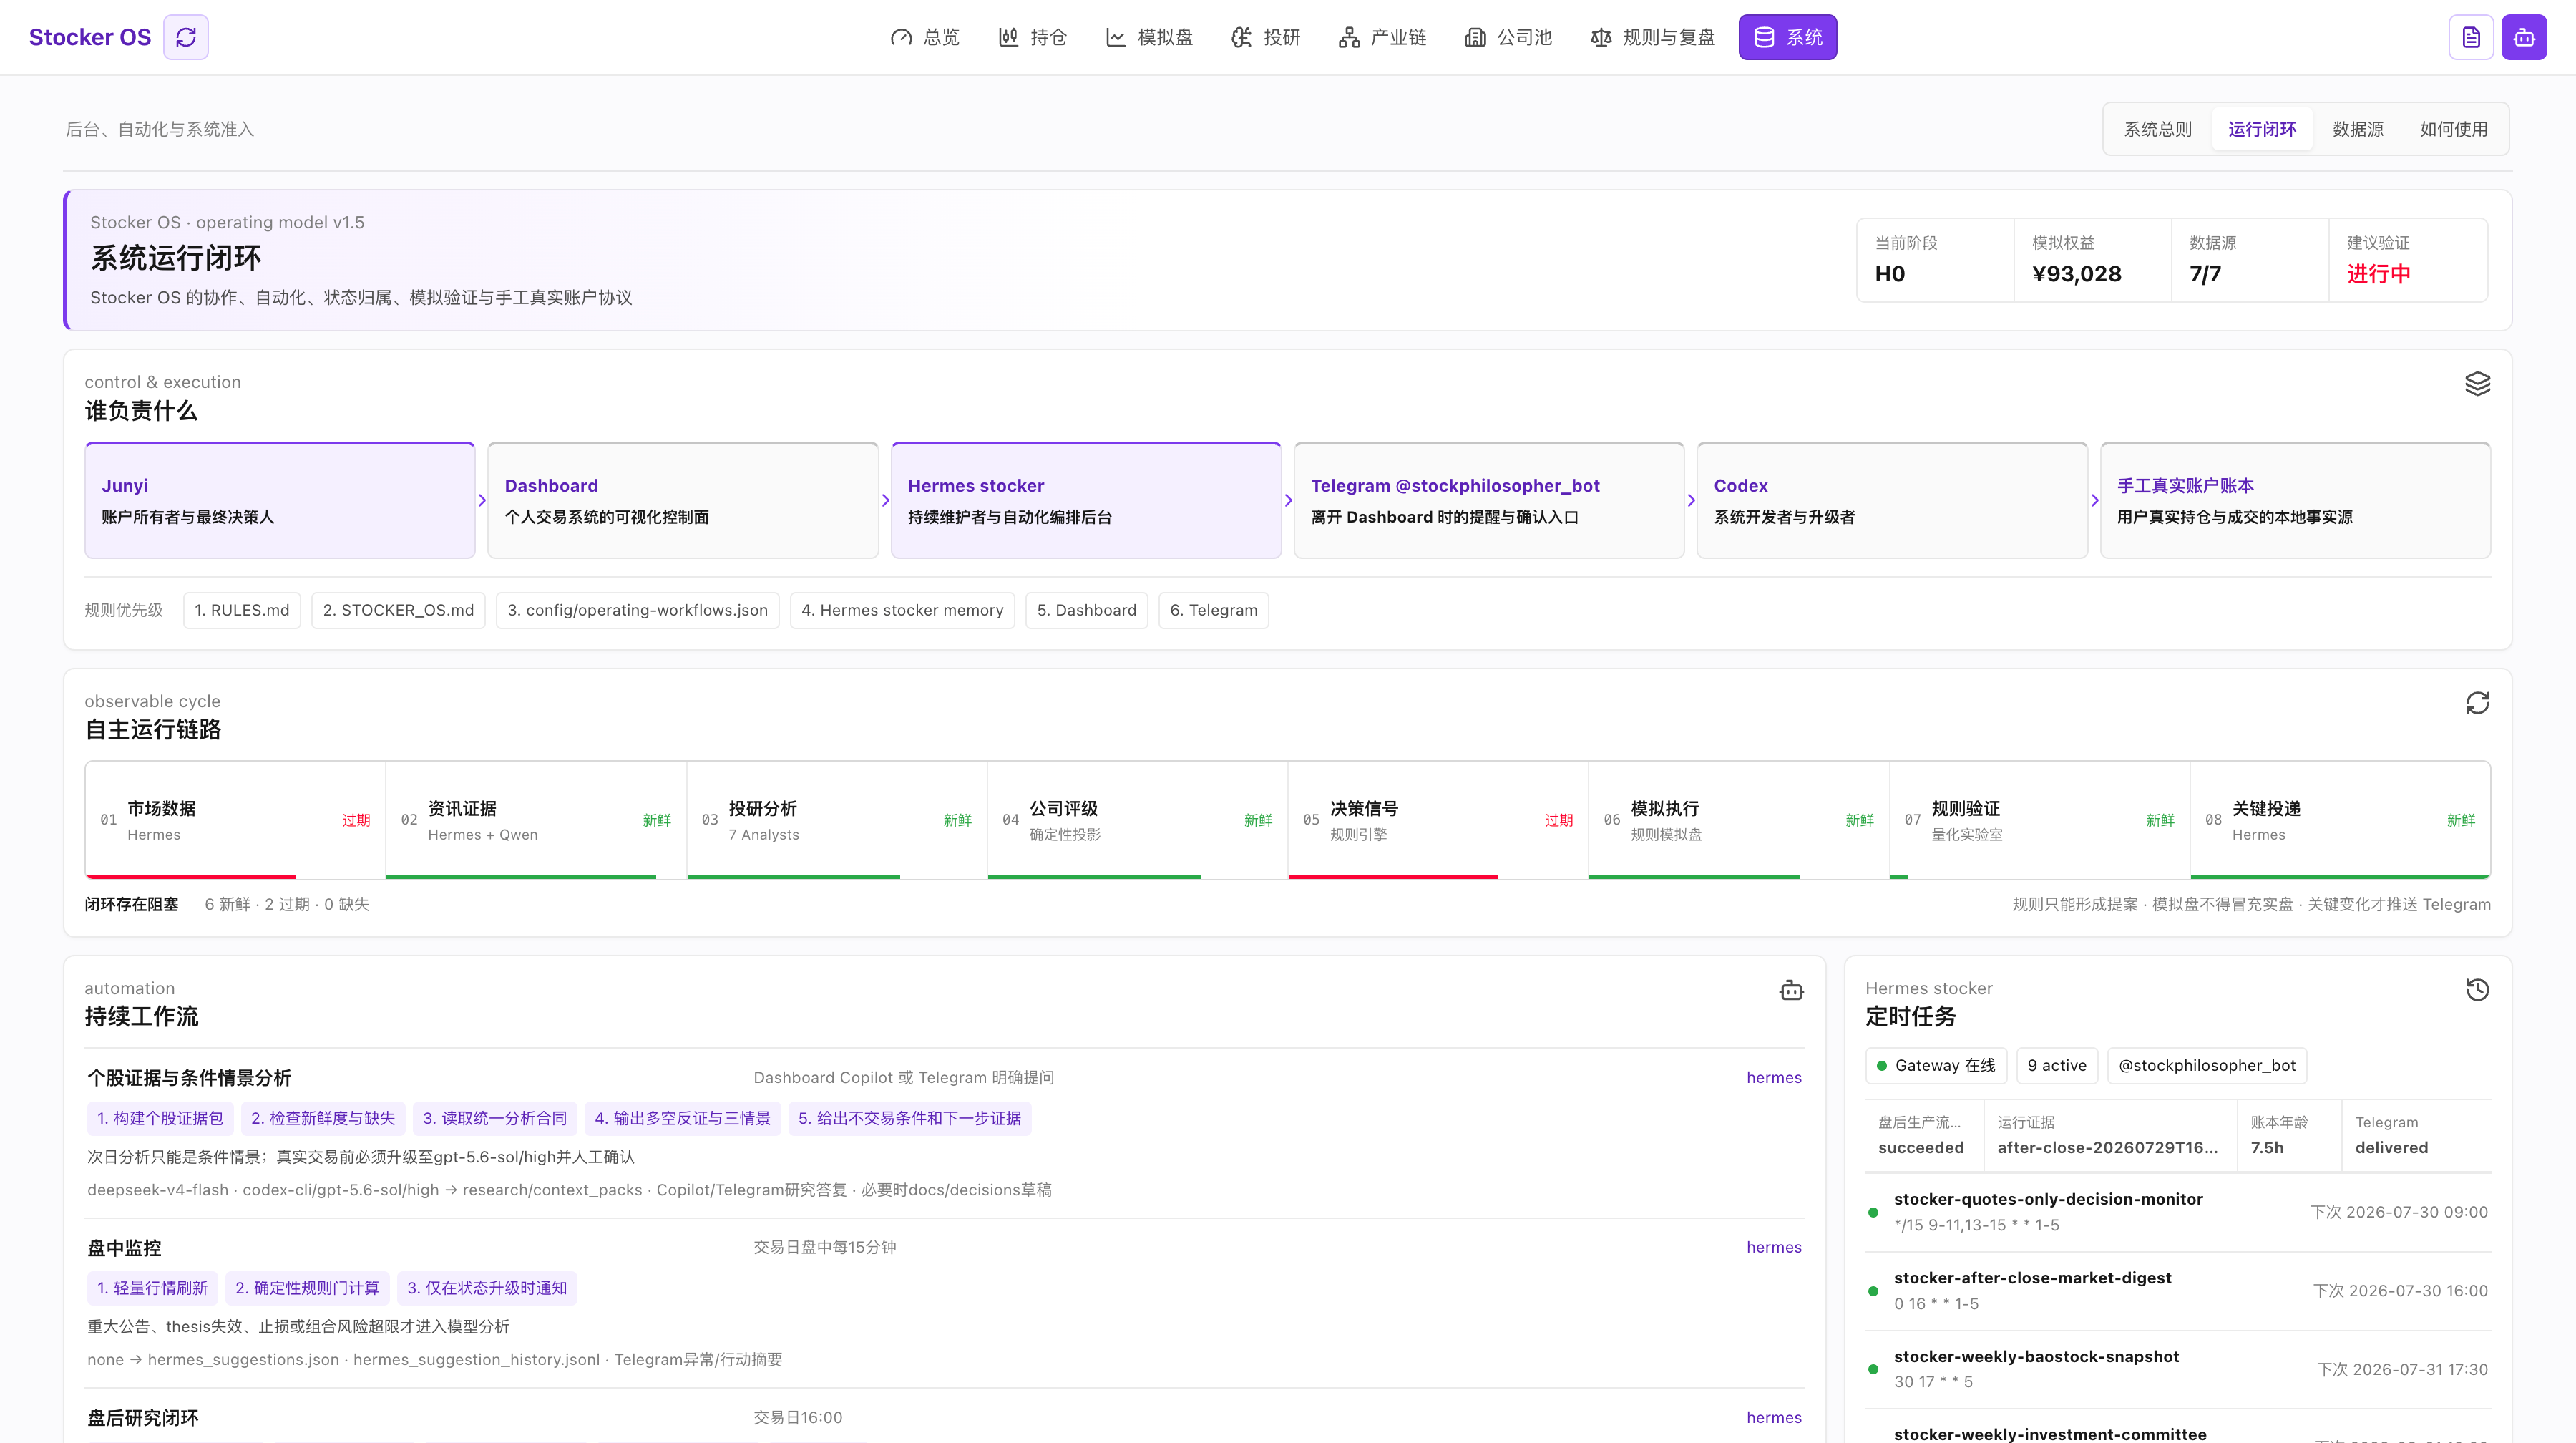Open the robot copilot button in top right
2576x1443 pixels.
click(x=2524, y=37)
